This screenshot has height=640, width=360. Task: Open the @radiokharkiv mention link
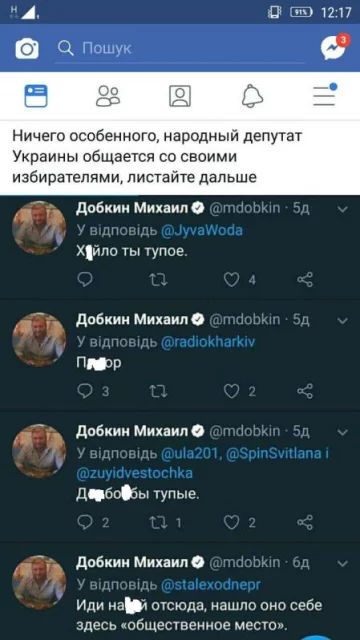pyautogui.click(x=208, y=342)
